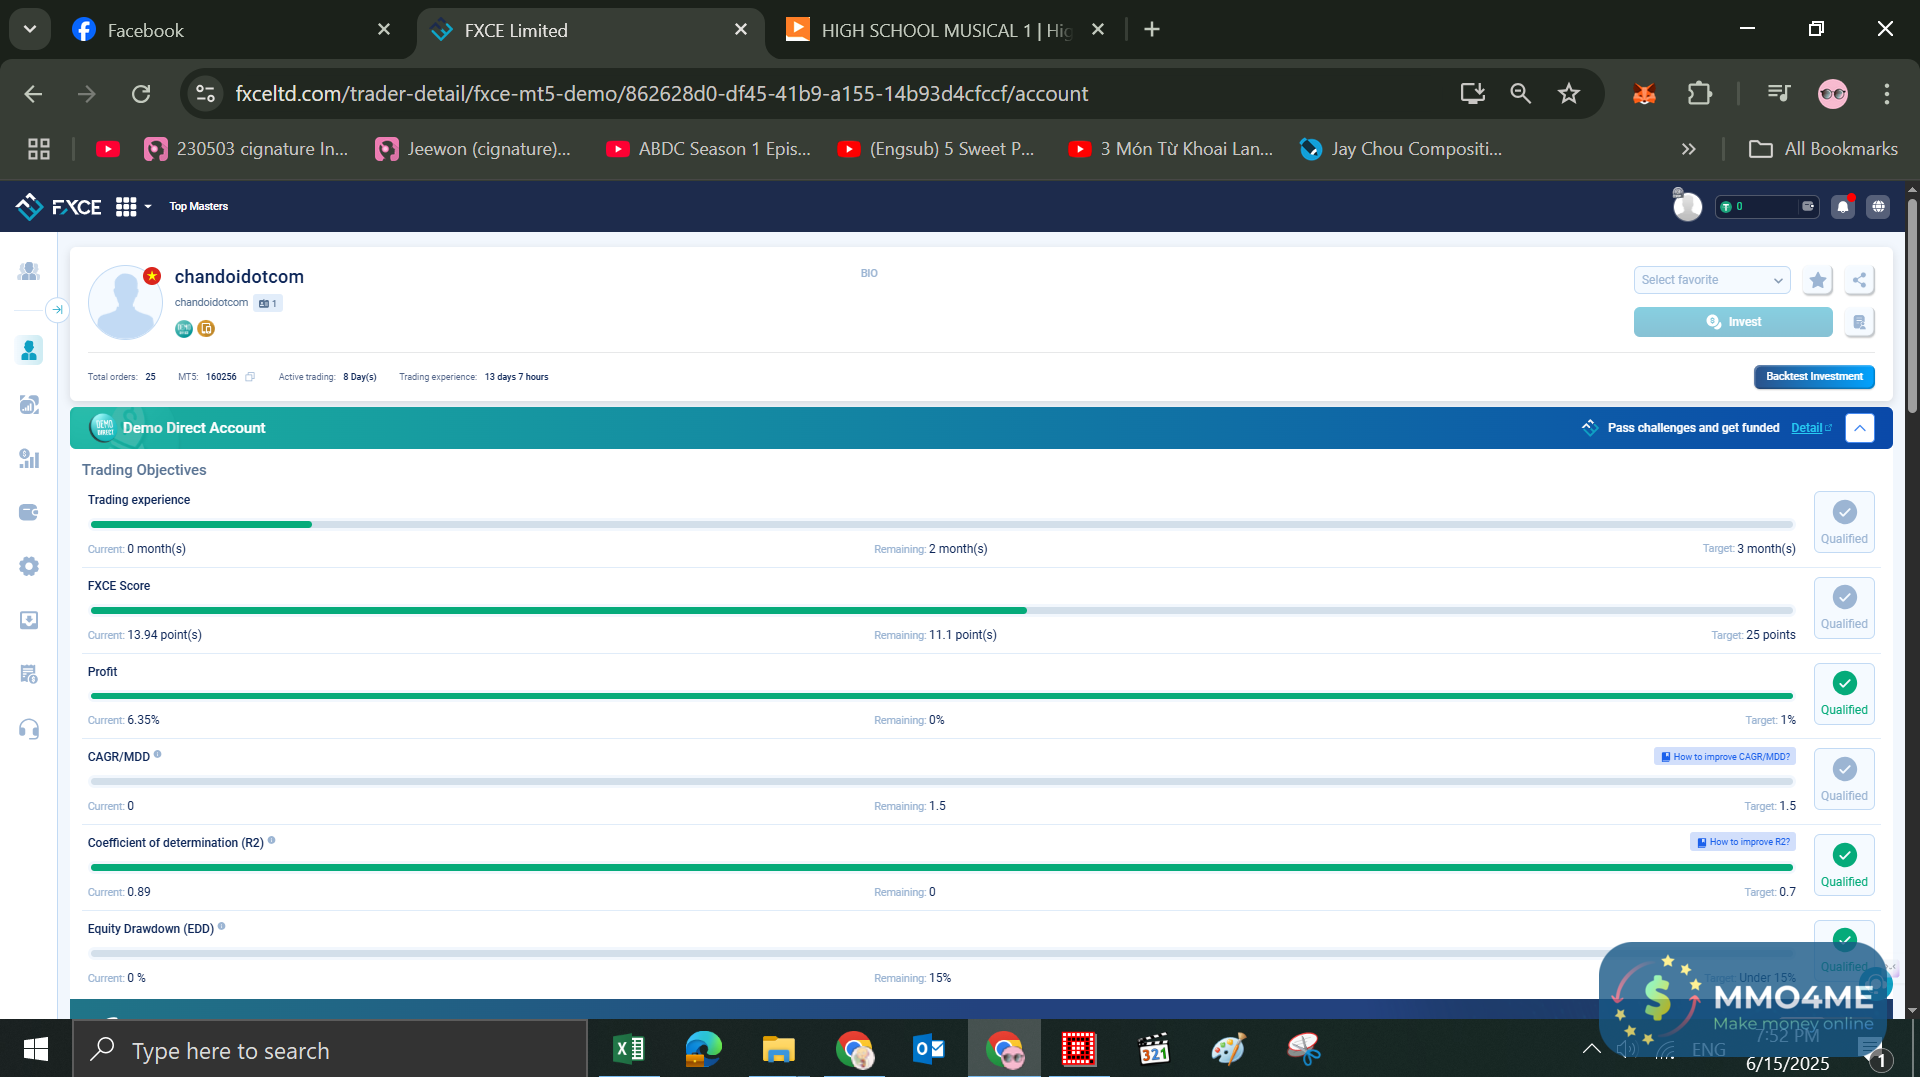Reload the current page
This screenshot has height=1077, width=1920.
click(x=141, y=94)
